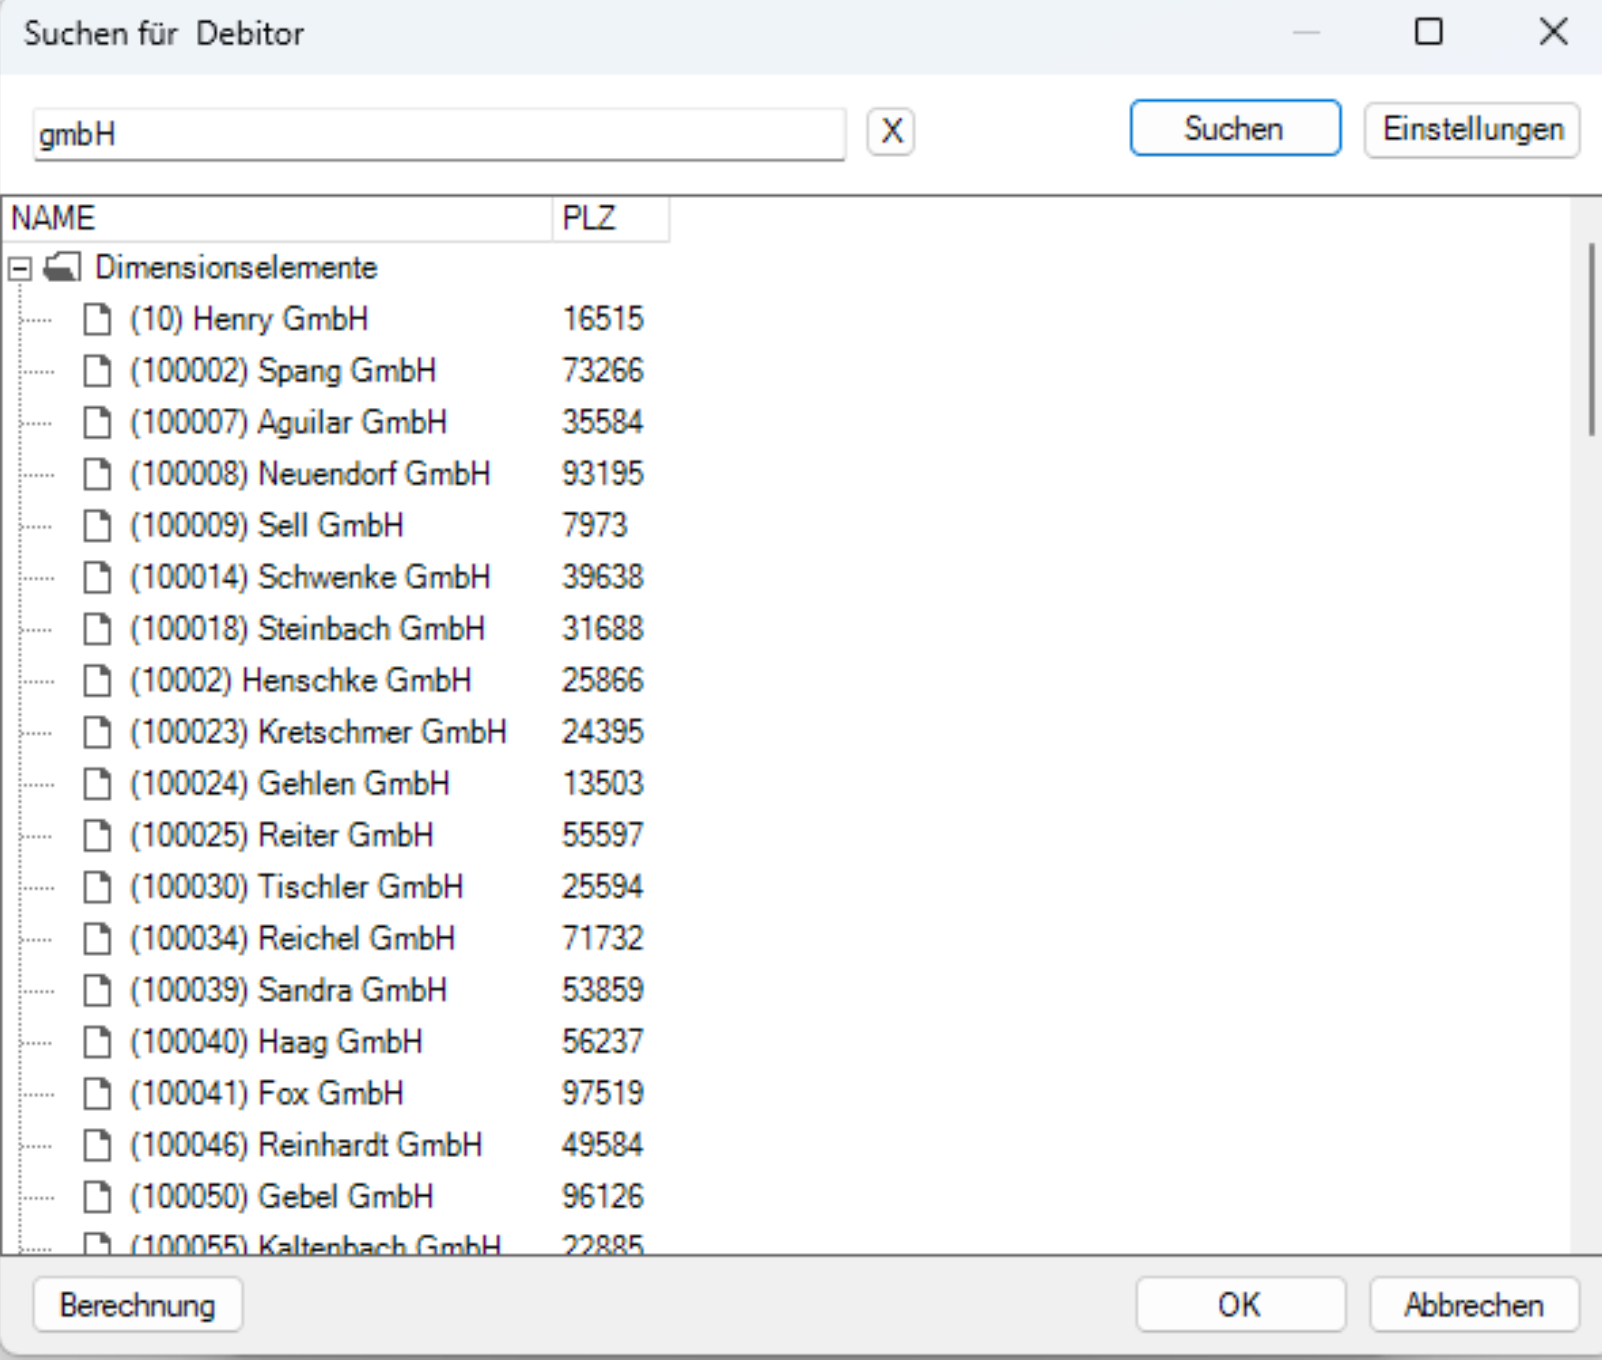
Task: Click document icon beside Tischler GmbH
Action: 97,888
